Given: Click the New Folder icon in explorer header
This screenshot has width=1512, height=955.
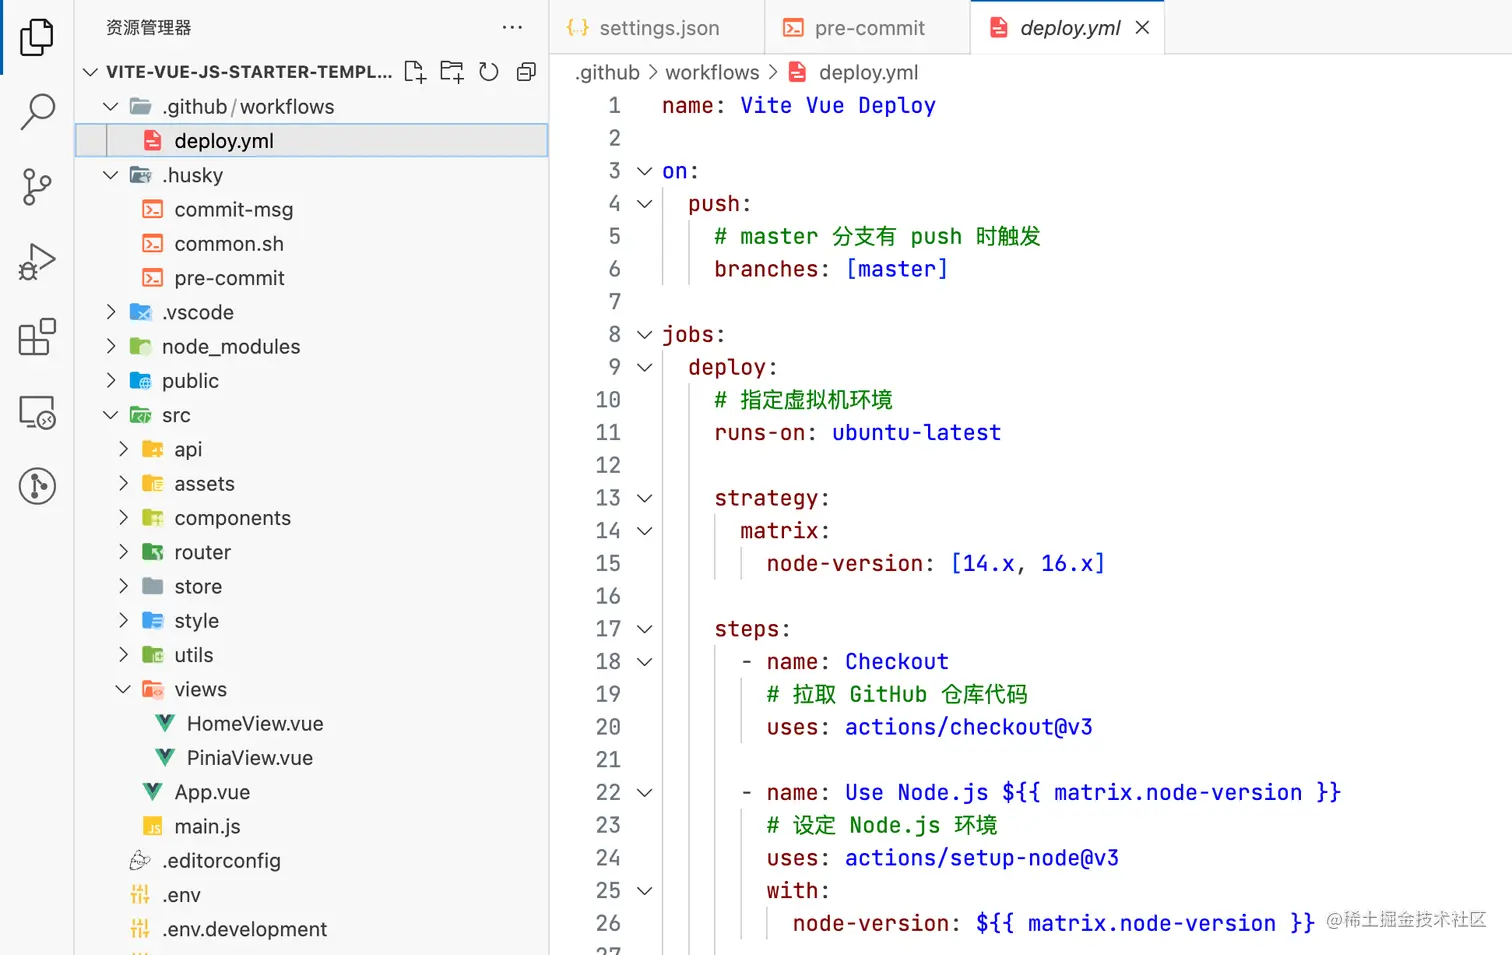Looking at the screenshot, I should pos(452,72).
